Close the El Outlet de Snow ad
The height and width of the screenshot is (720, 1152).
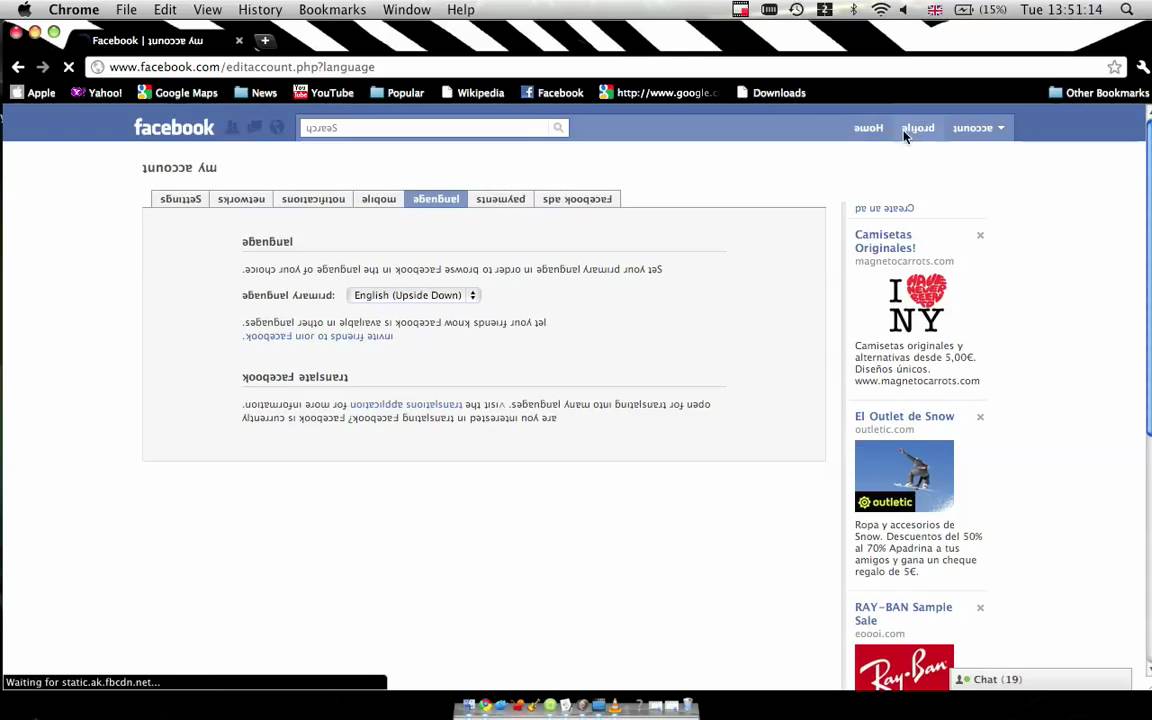[980, 417]
